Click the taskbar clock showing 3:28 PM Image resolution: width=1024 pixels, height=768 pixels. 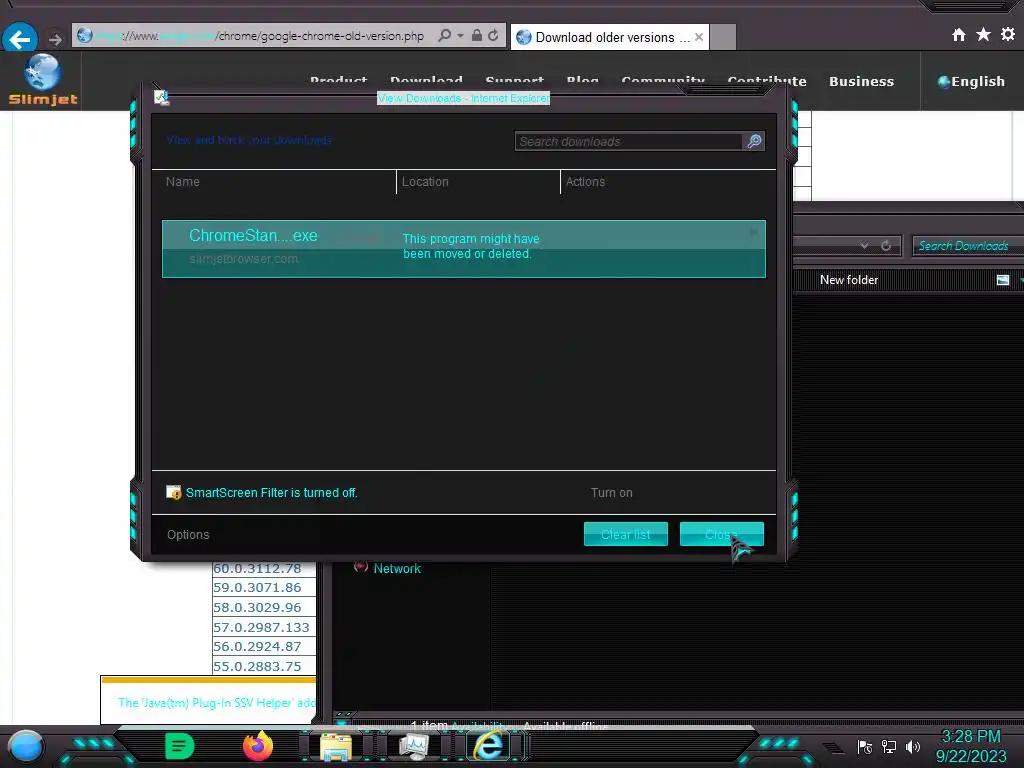[971, 746]
